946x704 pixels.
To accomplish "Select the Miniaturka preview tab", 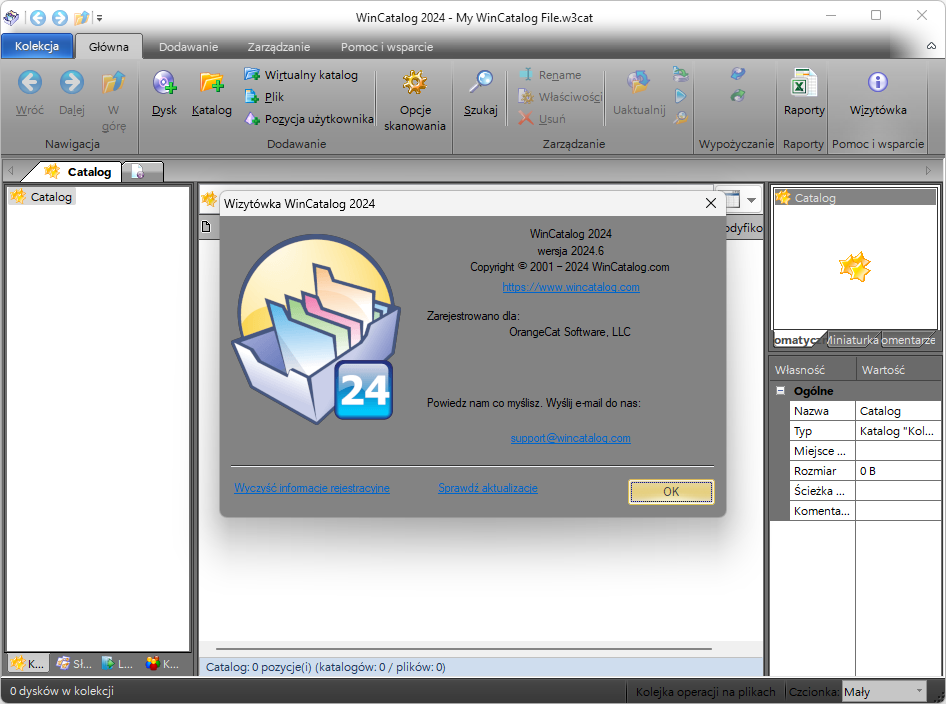I will (852, 340).
